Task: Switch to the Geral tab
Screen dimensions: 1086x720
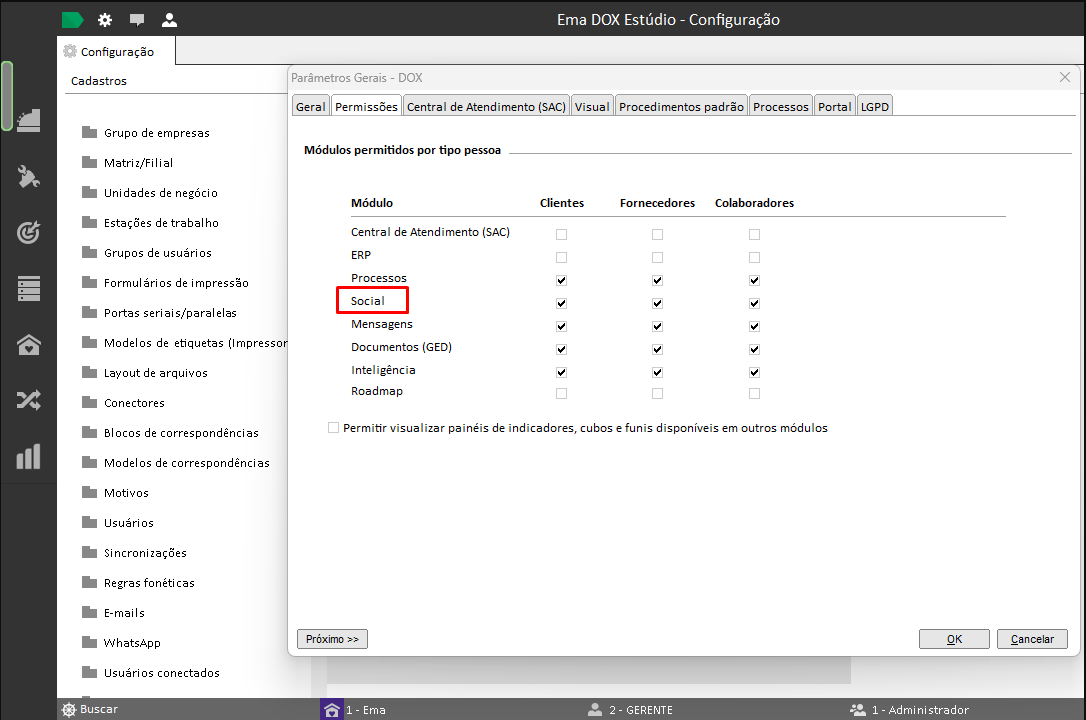Action: coord(310,106)
